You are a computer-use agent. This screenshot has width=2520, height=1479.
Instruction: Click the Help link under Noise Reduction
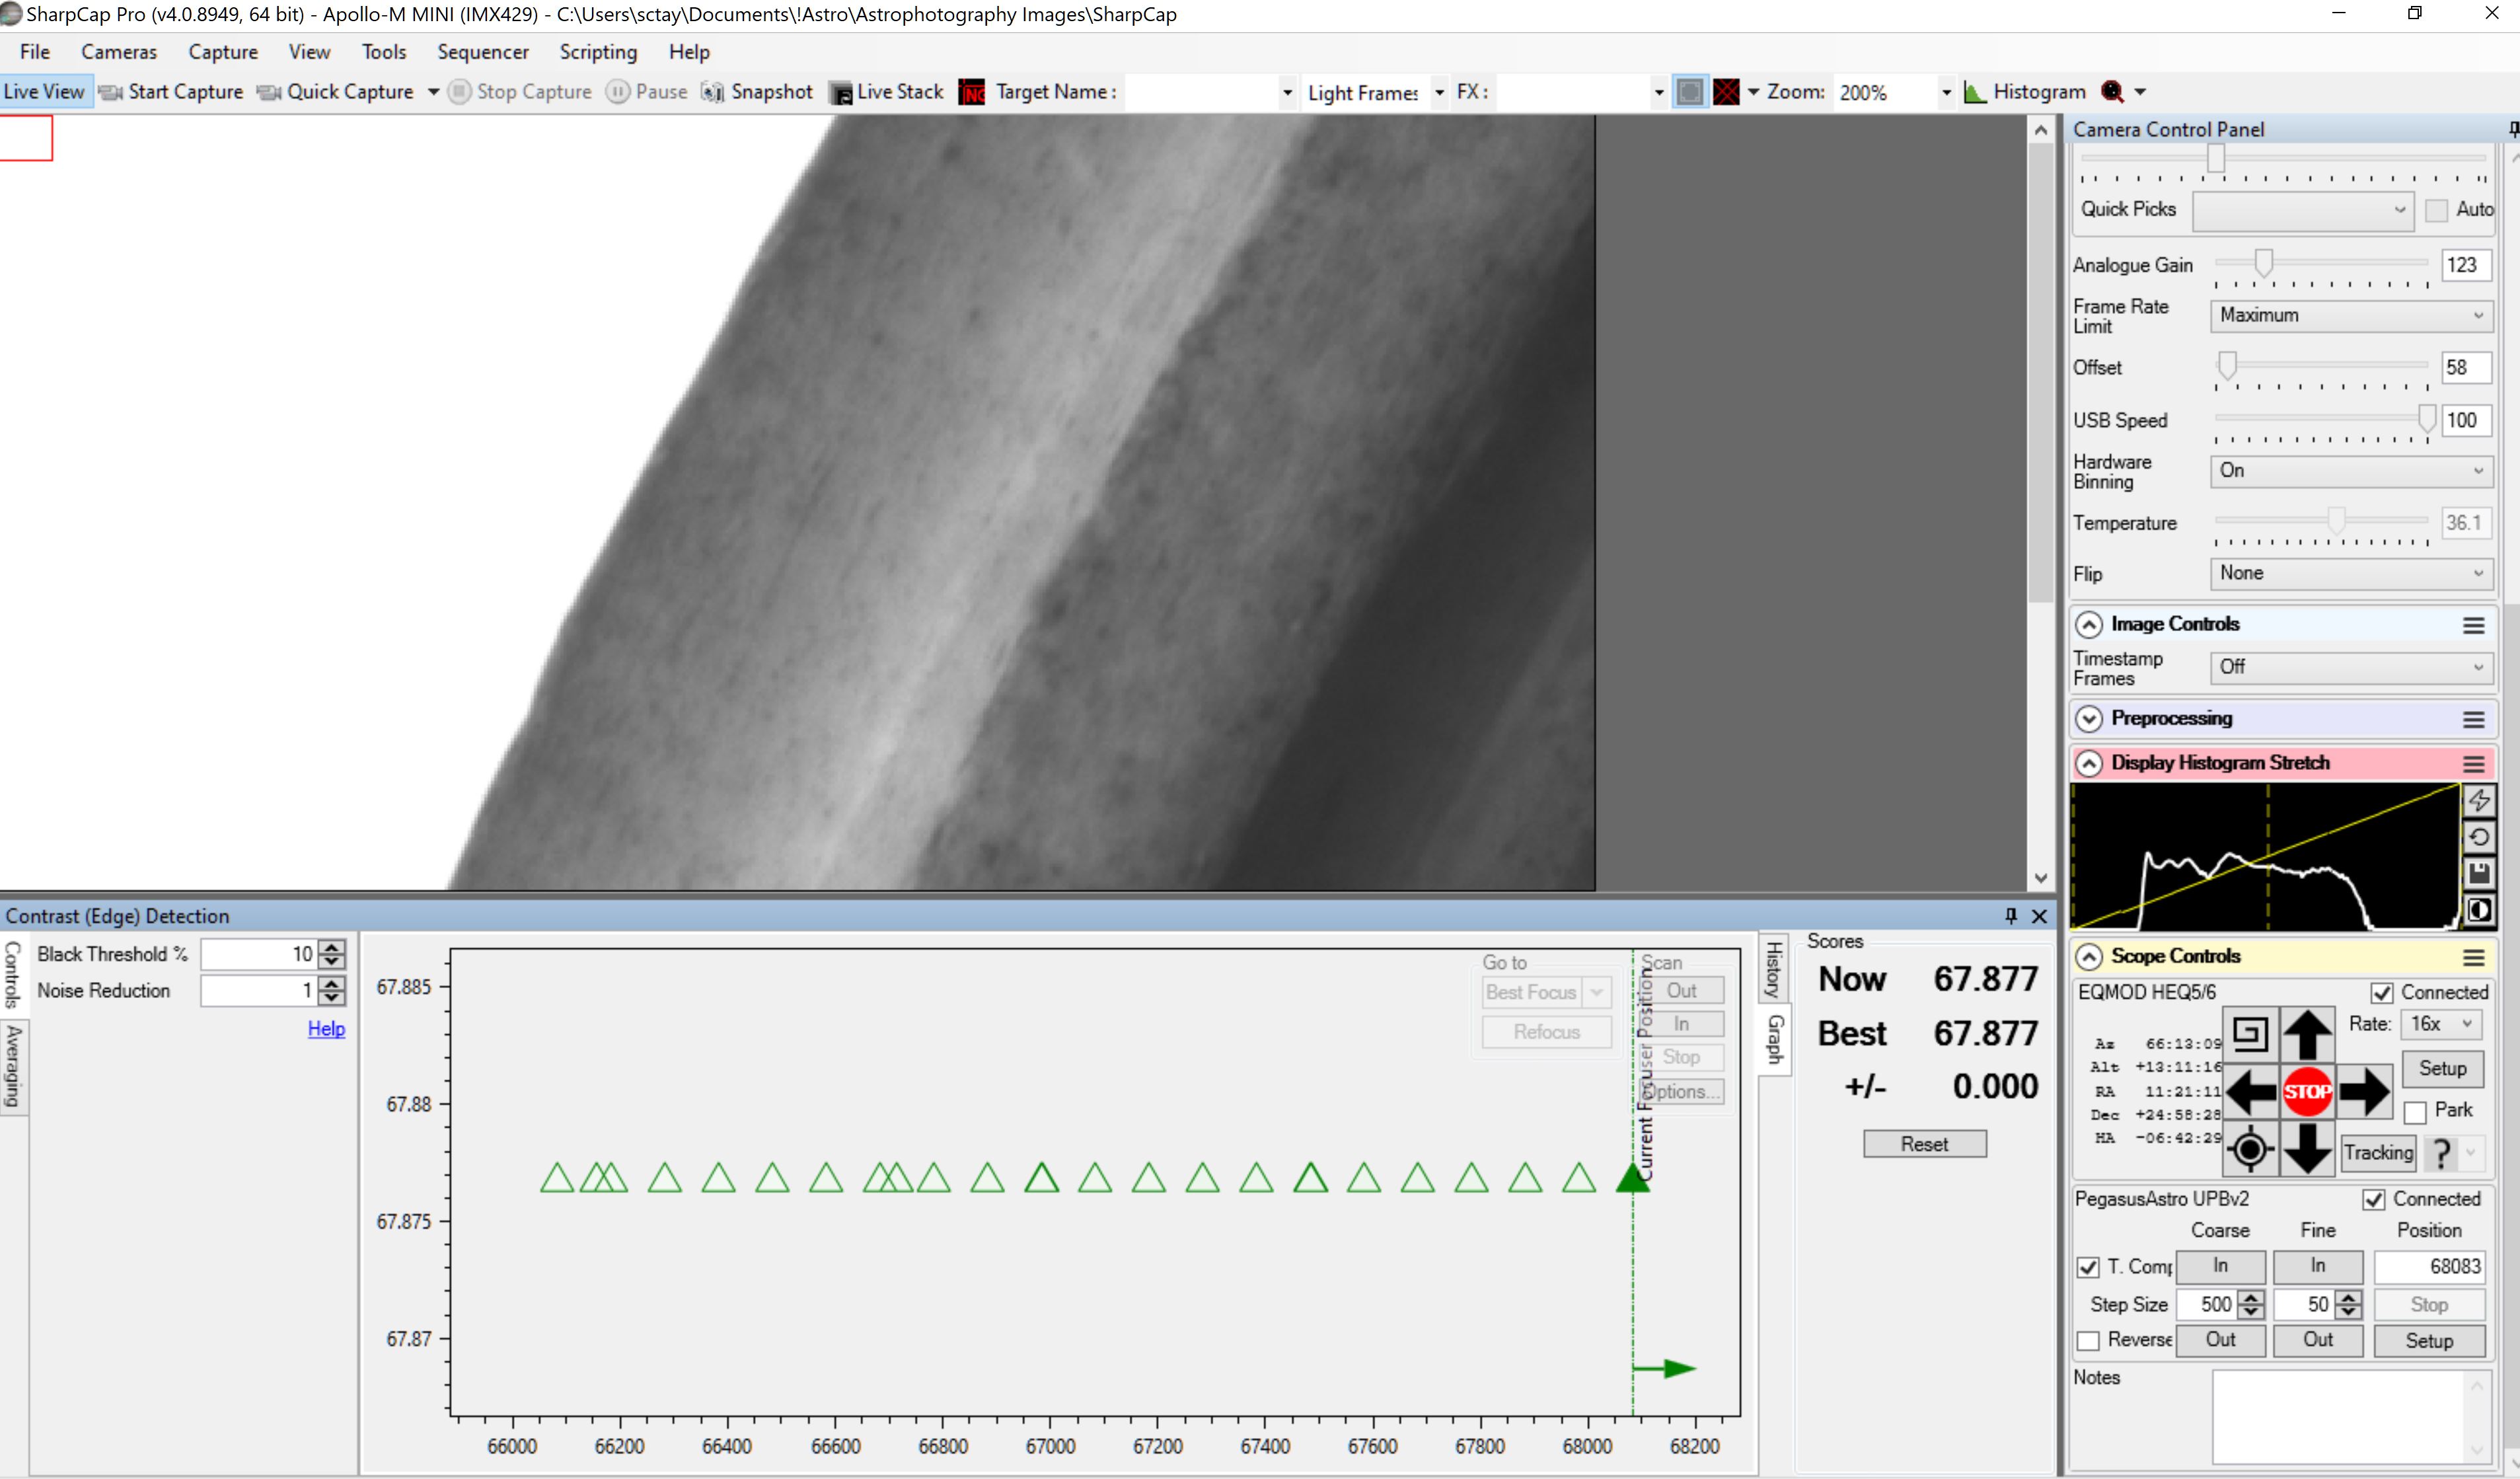[326, 1029]
